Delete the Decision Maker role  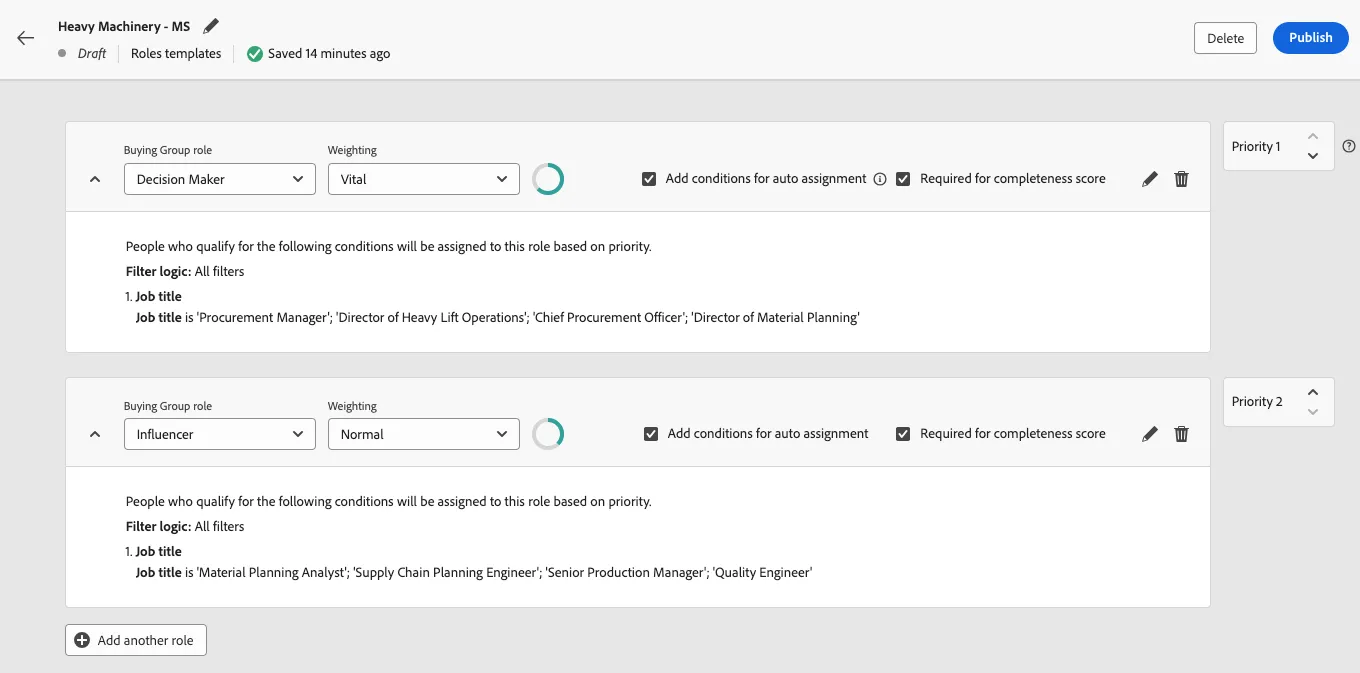pos(1181,179)
